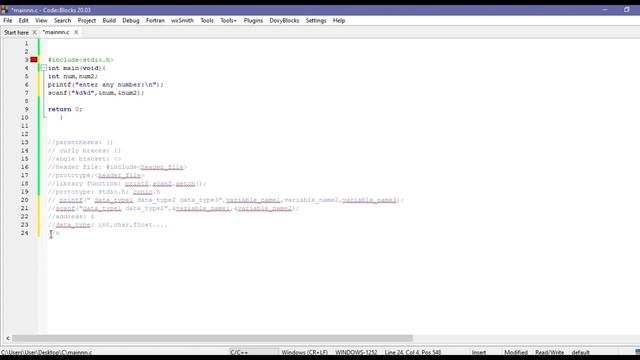Viewport: 640px width, 360px height.
Task: Place cursor in 'int num,num2;' line
Action: (x=73, y=76)
